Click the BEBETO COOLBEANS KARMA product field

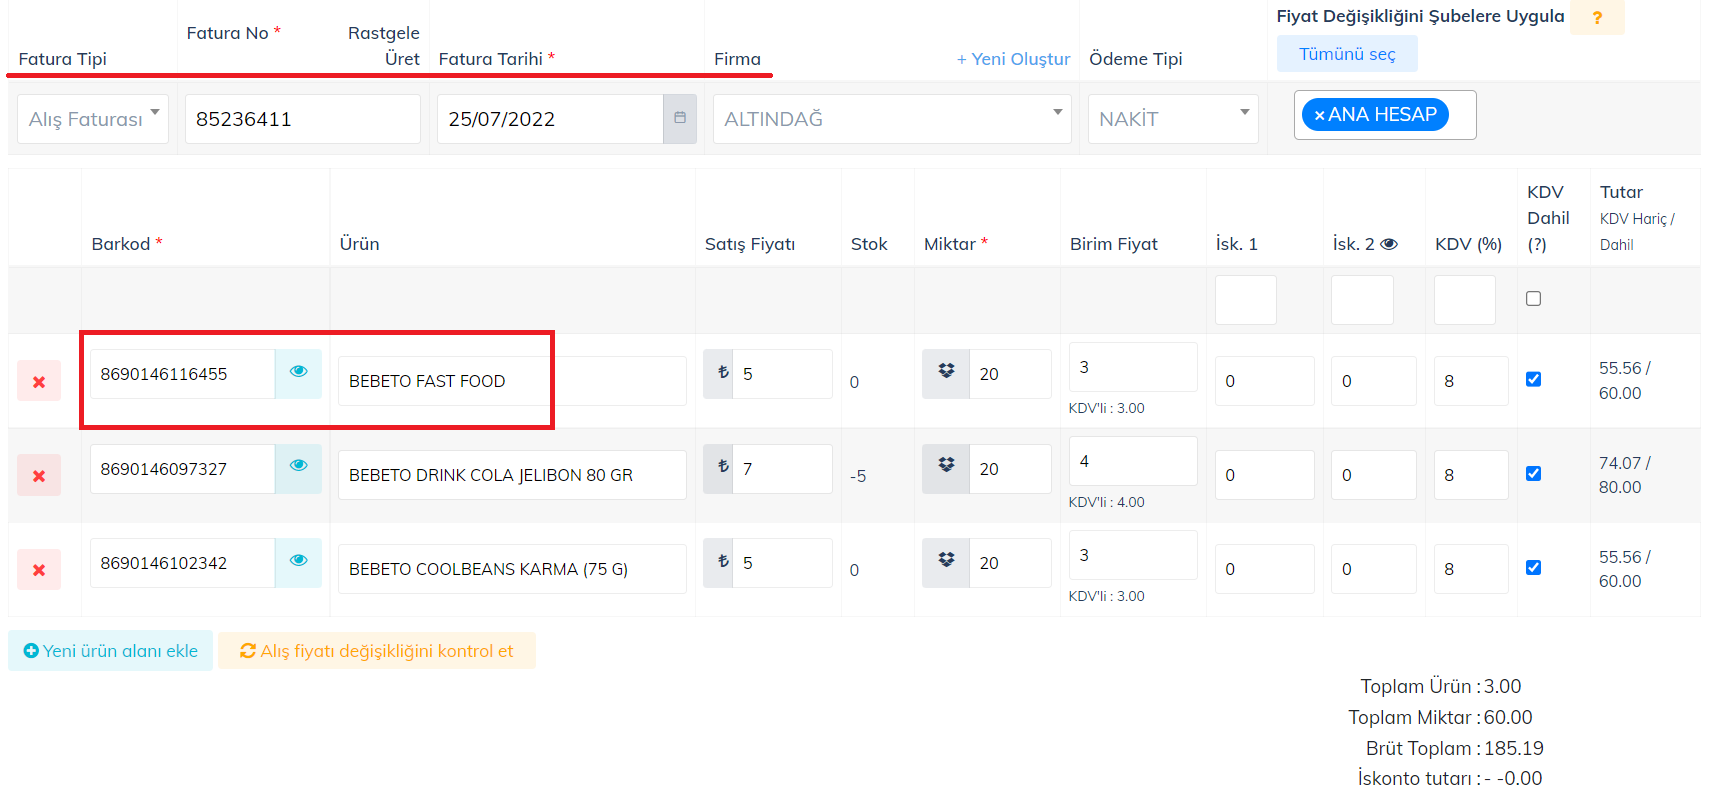512,569
